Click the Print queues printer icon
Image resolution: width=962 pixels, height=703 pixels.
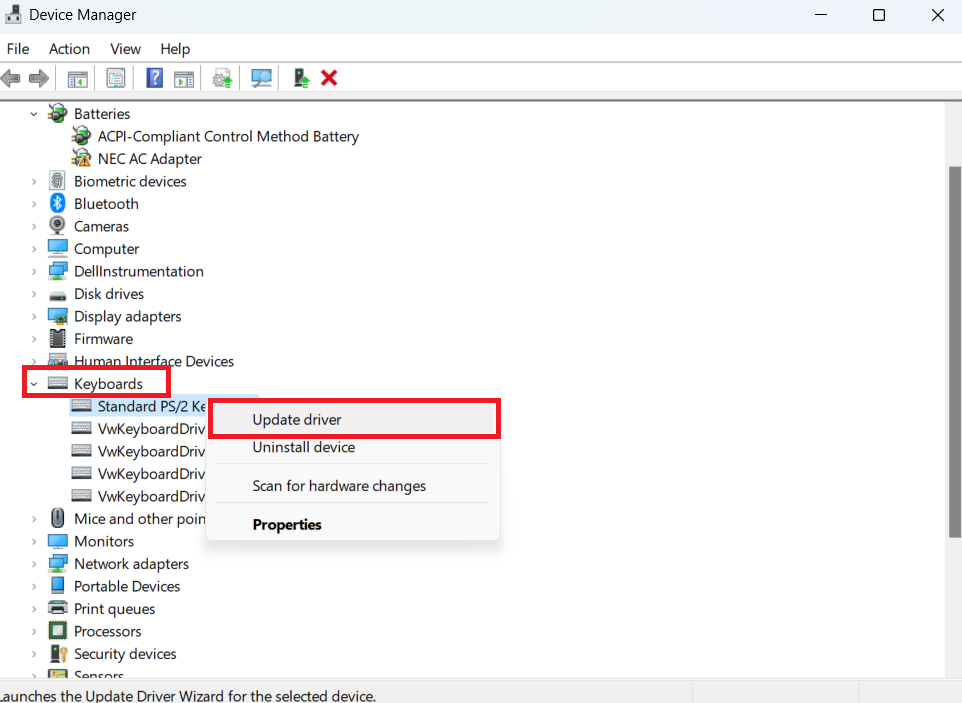pyautogui.click(x=58, y=608)
